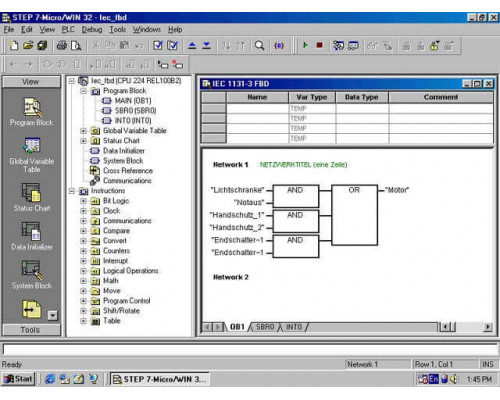Viewport: 500px width, 400px height.
Task: Click the View bar scroll-down arrow
Action: coord(53,315)
